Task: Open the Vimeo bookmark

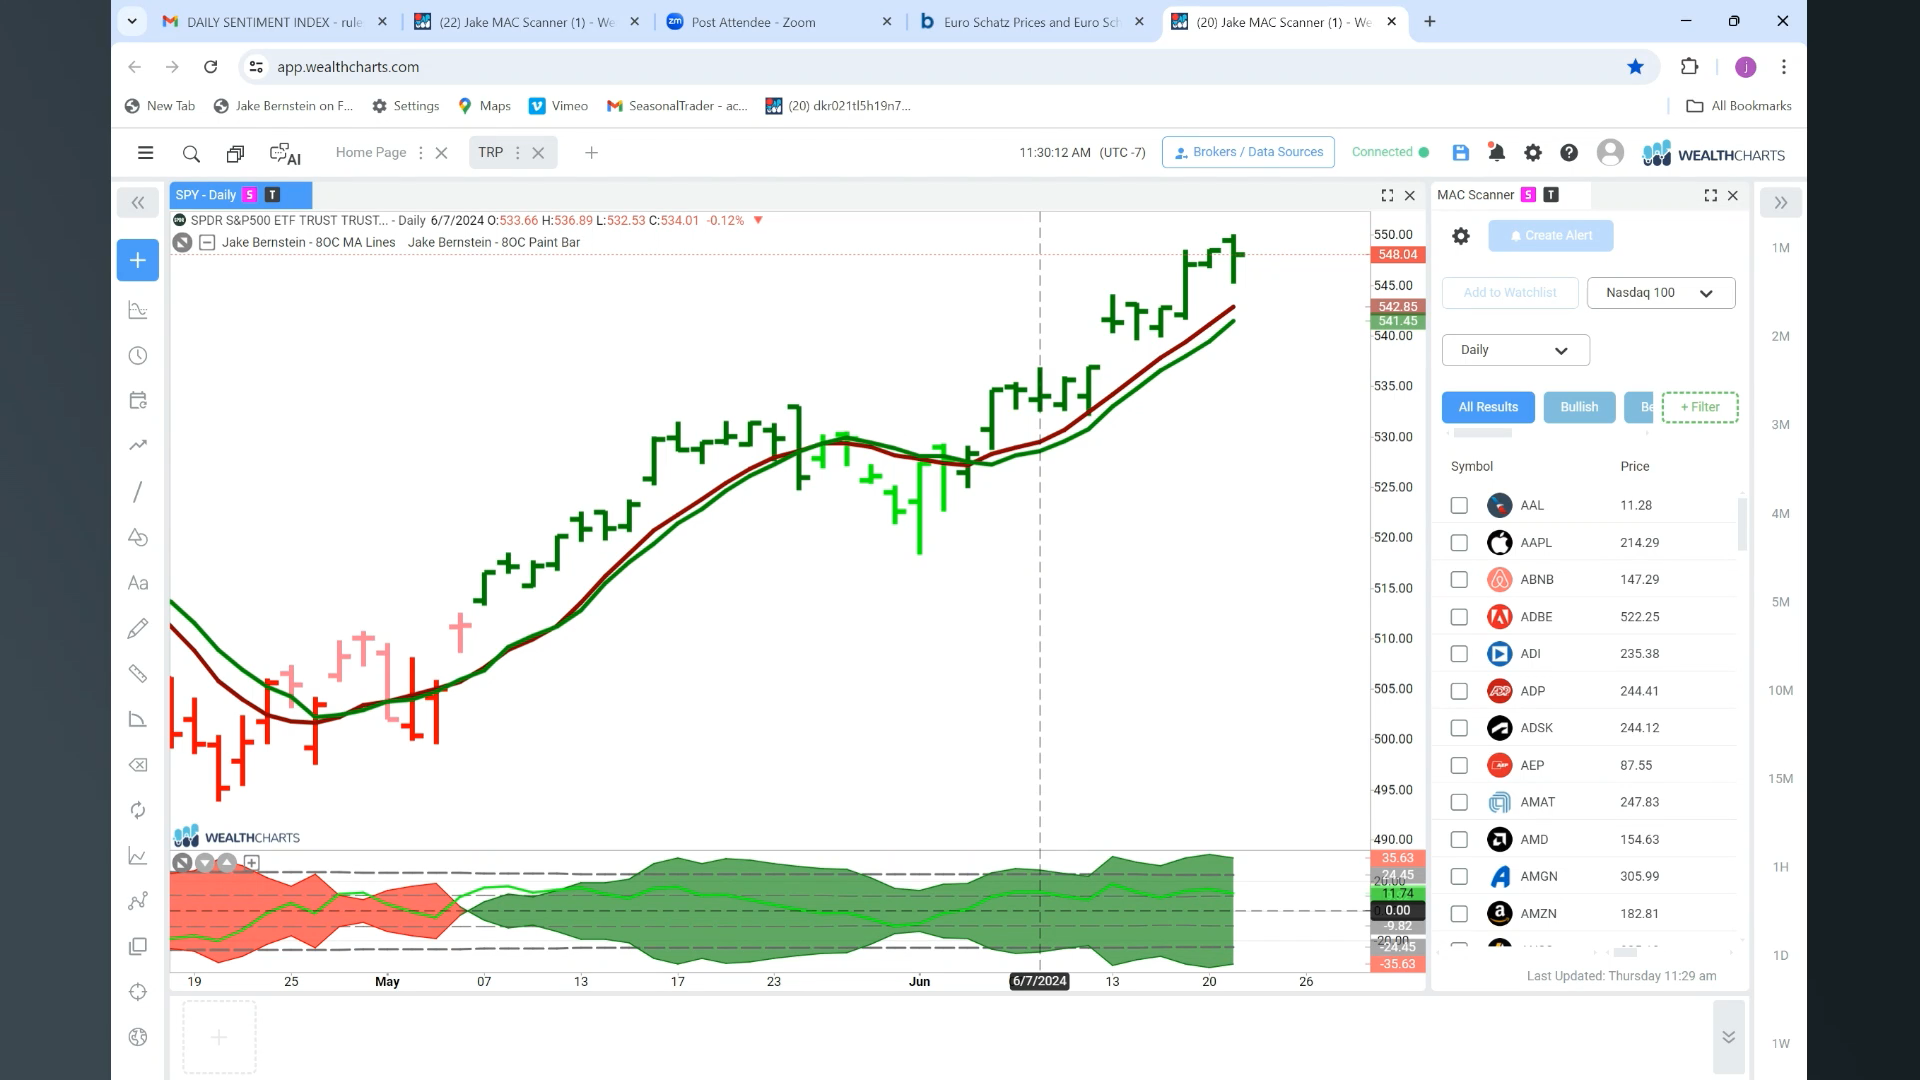Action: pyautogui.click(x=558, y=106)
